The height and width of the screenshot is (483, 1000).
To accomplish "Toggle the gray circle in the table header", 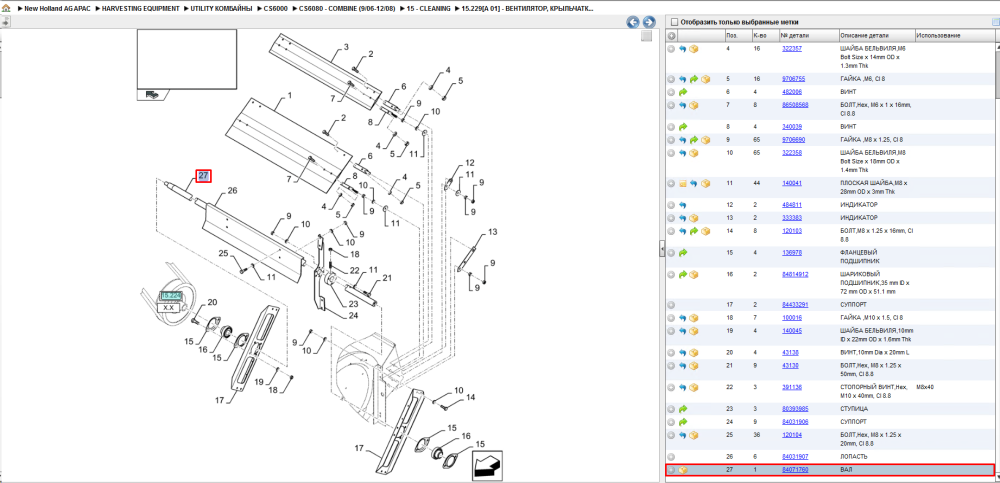I will pos(672,36).
